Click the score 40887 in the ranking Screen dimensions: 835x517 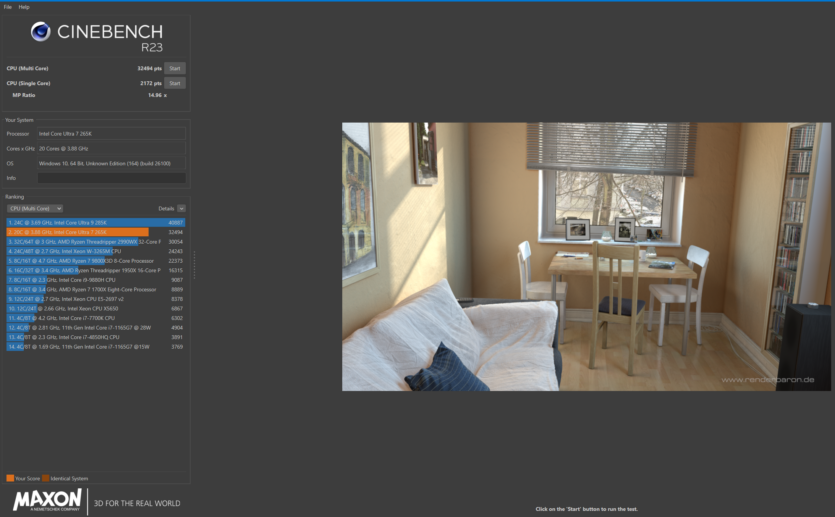(x=175, y=223)
